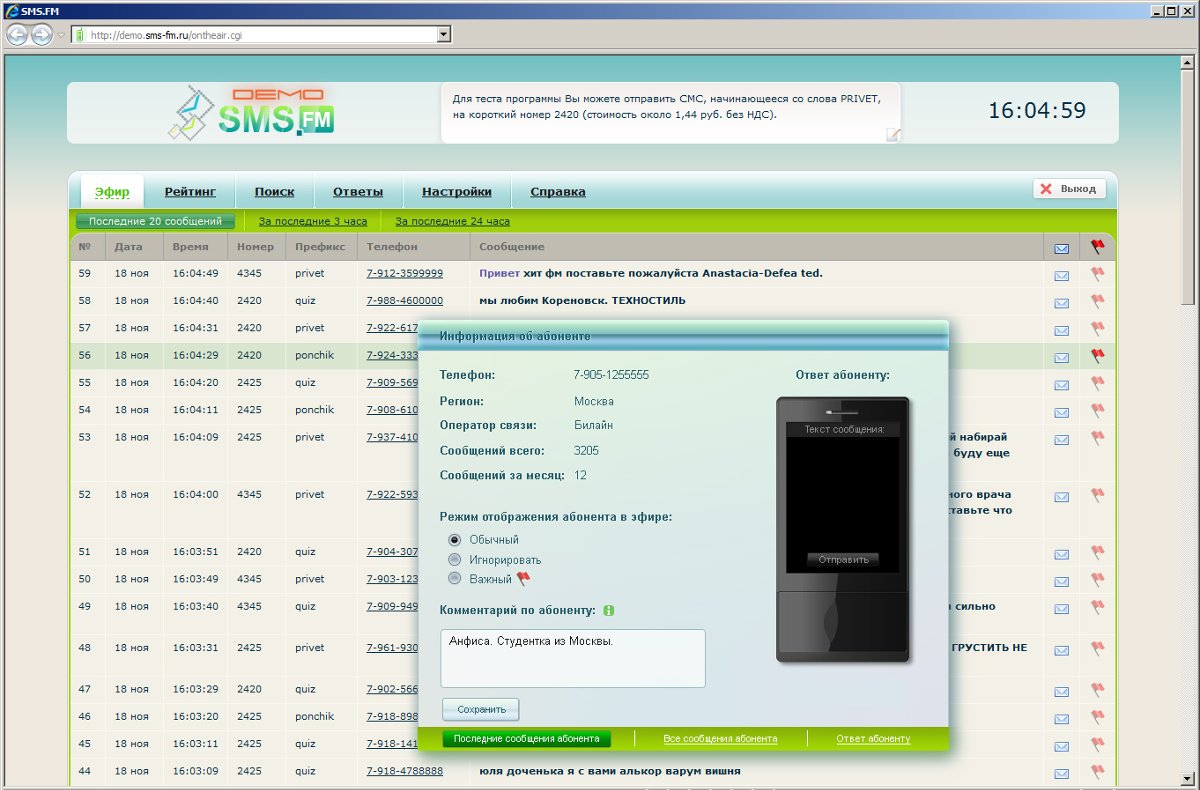This screenshot has height=790, width=1200.
Task: Click Сохранить button in subscriber dialog
Action: click(481, 710)
